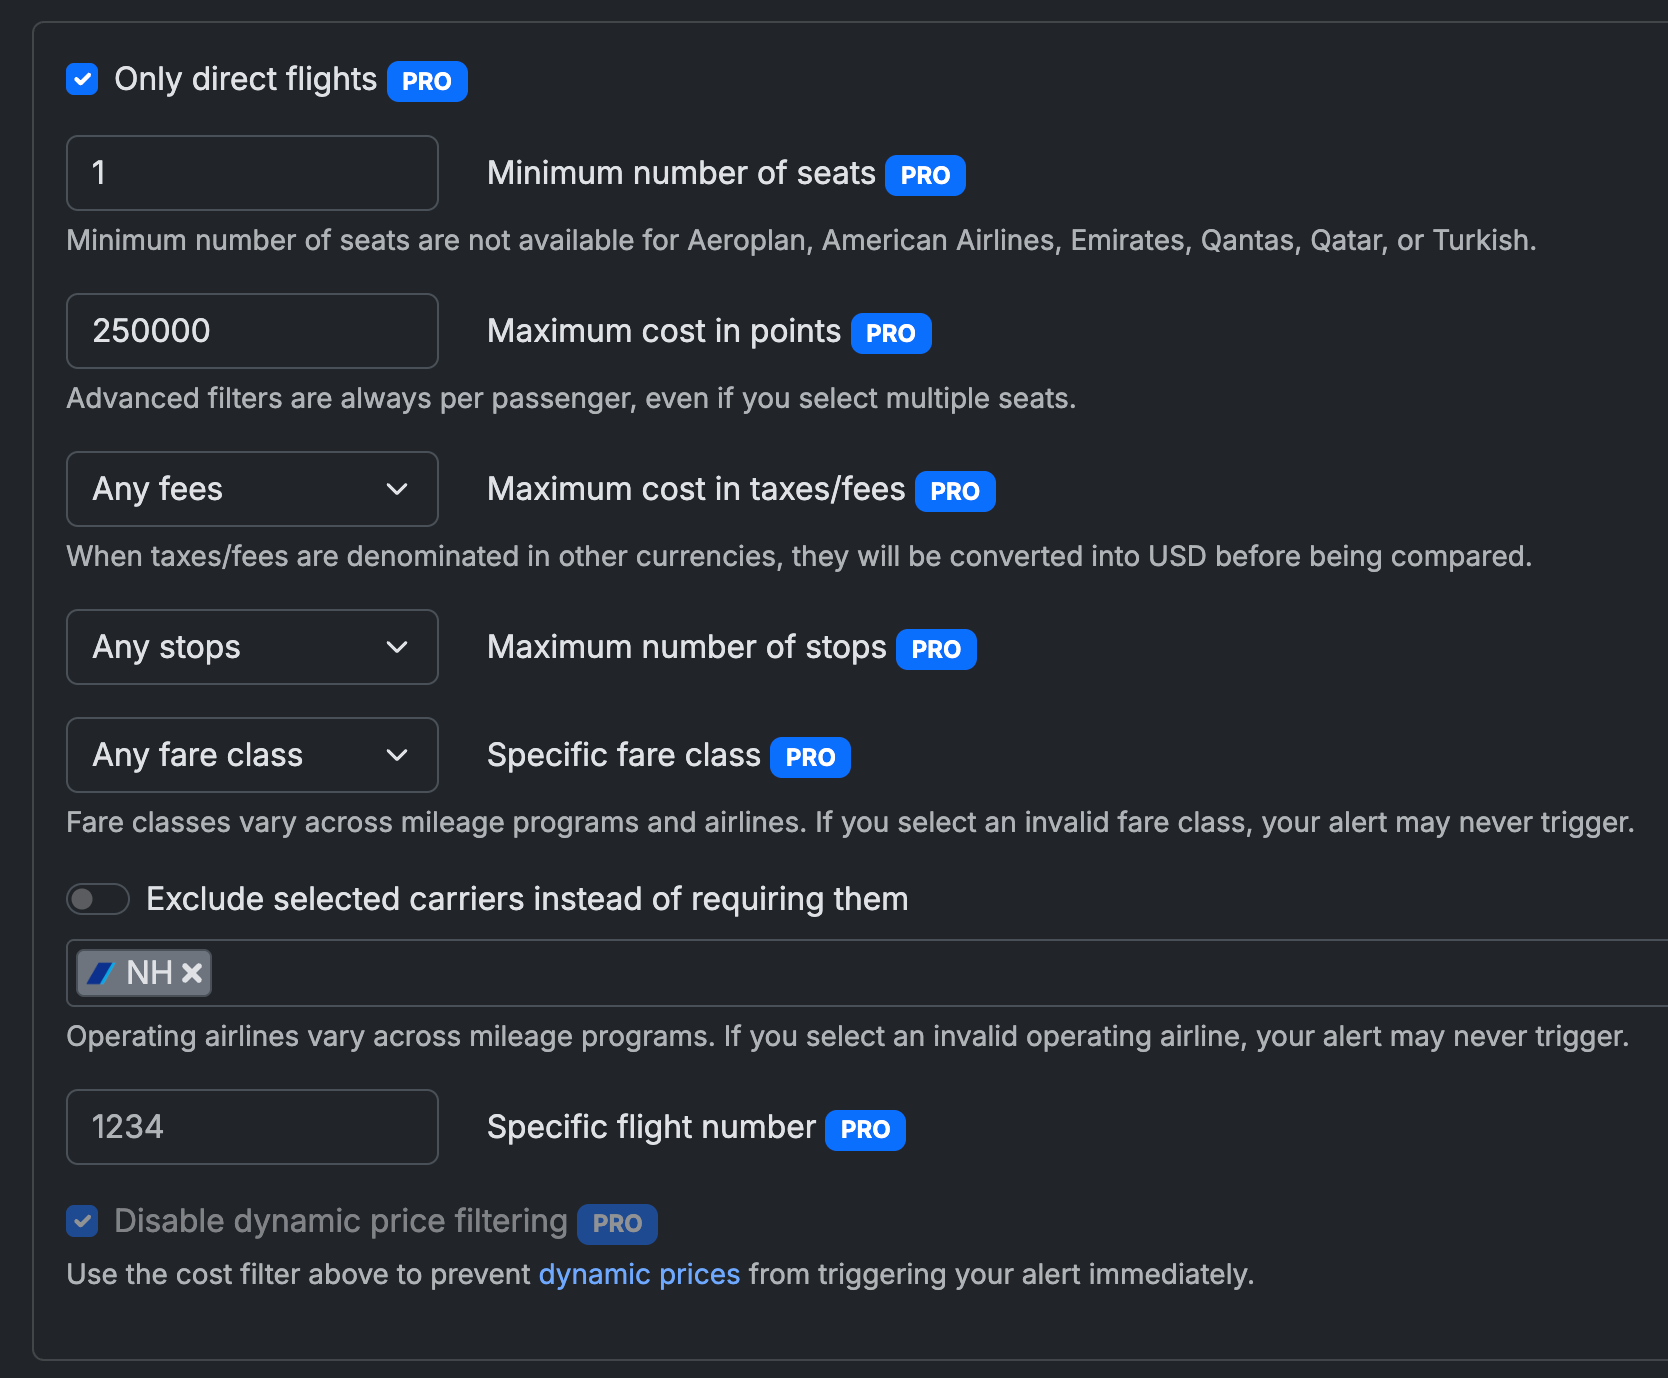Remove the NH carrier tag
Viewport: 1668px width, 1378px height.
(x=192, y=973)
